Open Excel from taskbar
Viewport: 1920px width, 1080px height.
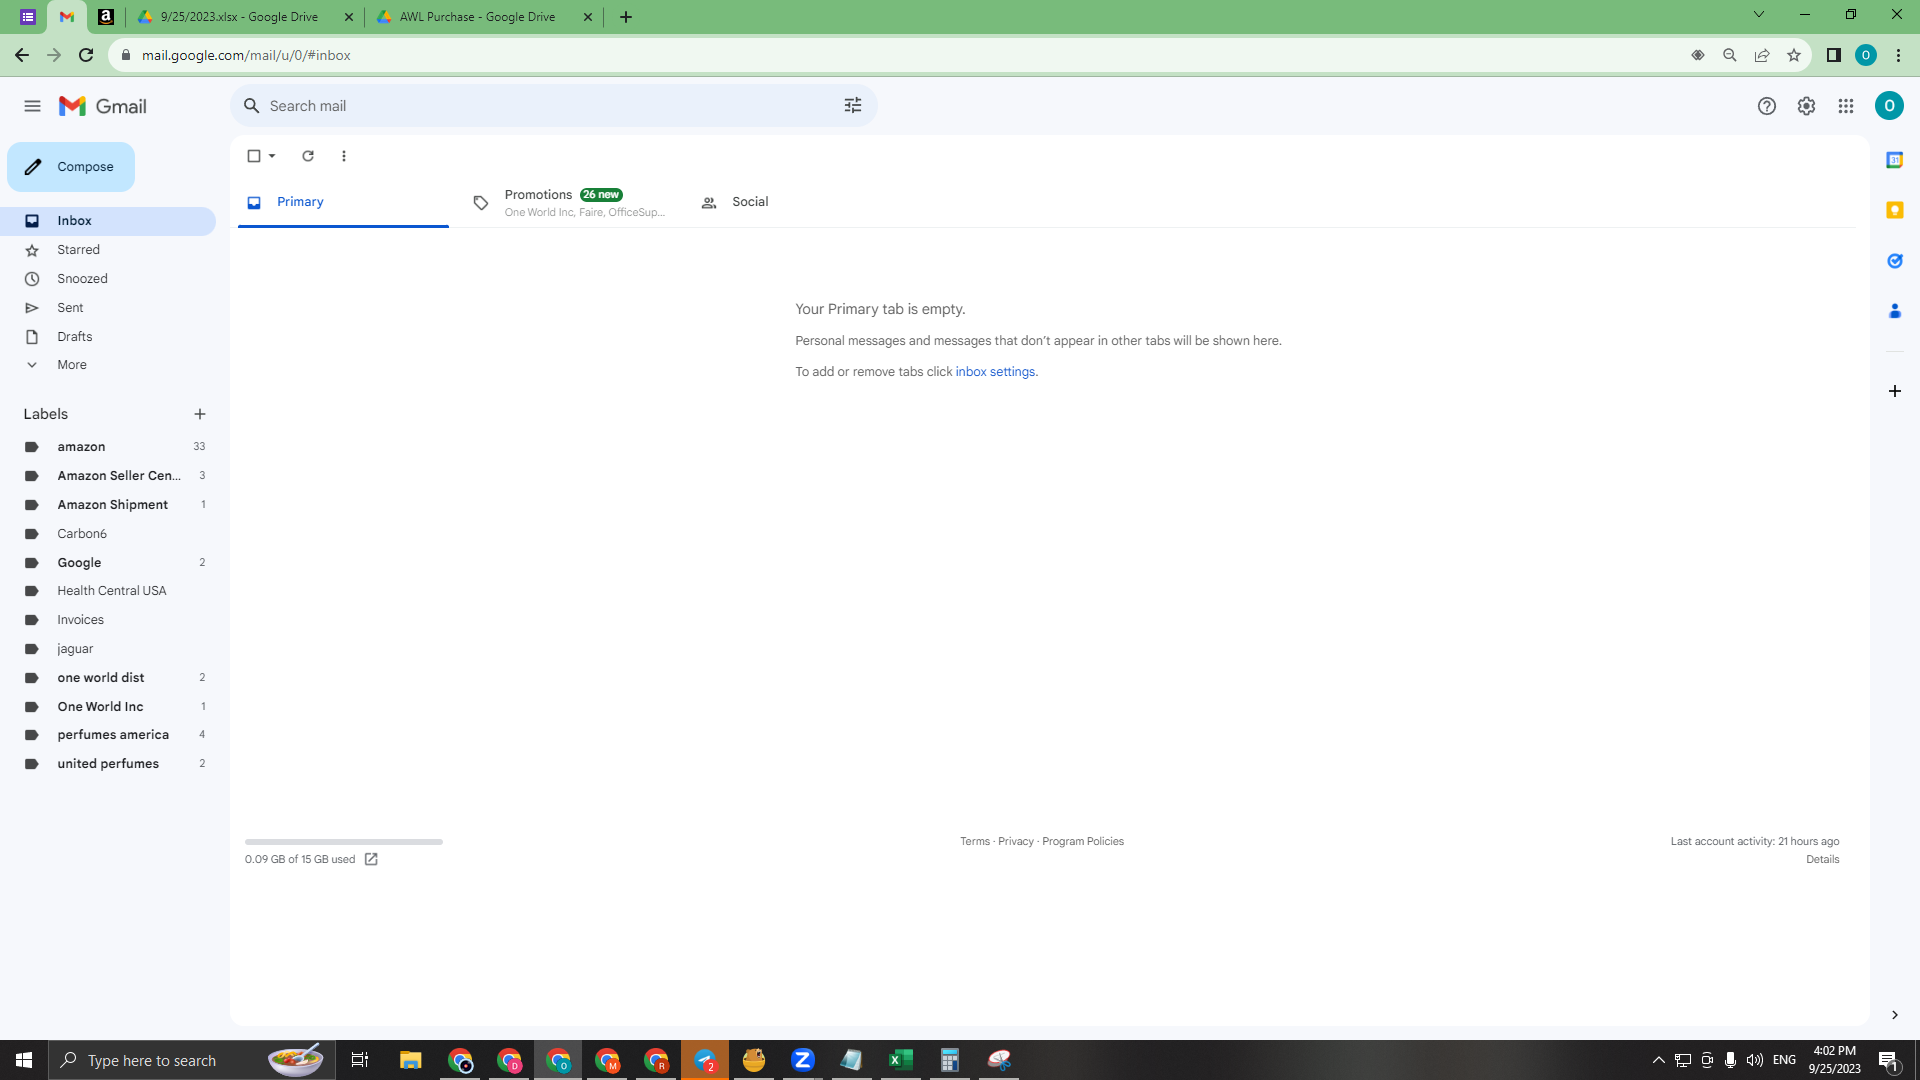pyautogui.click(x=901, y=1060)
